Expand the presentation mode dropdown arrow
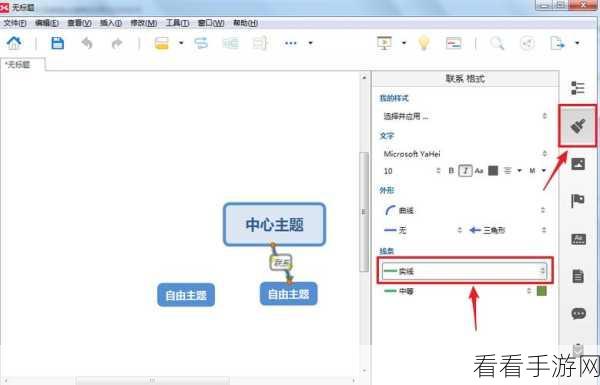Screen dimensions: 600x385 pos(404,43)
